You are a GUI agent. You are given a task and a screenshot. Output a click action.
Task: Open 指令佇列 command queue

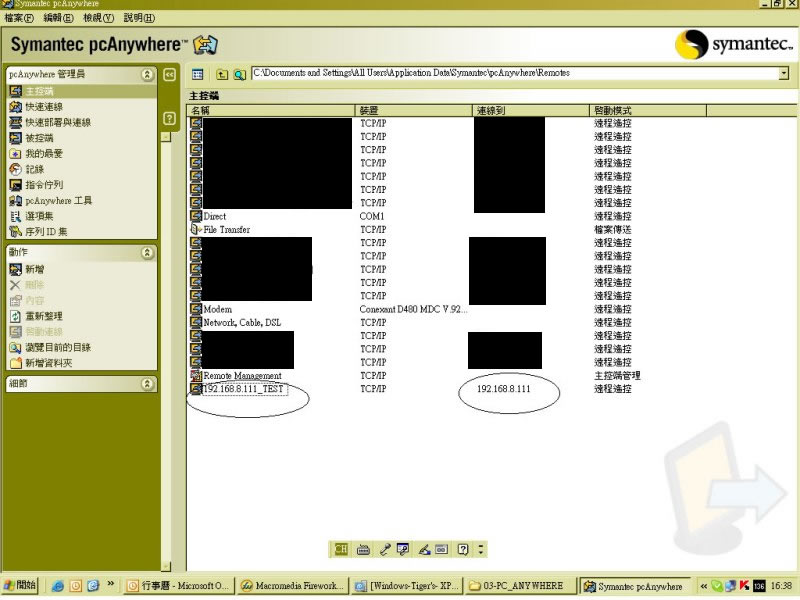coord(44,185)
